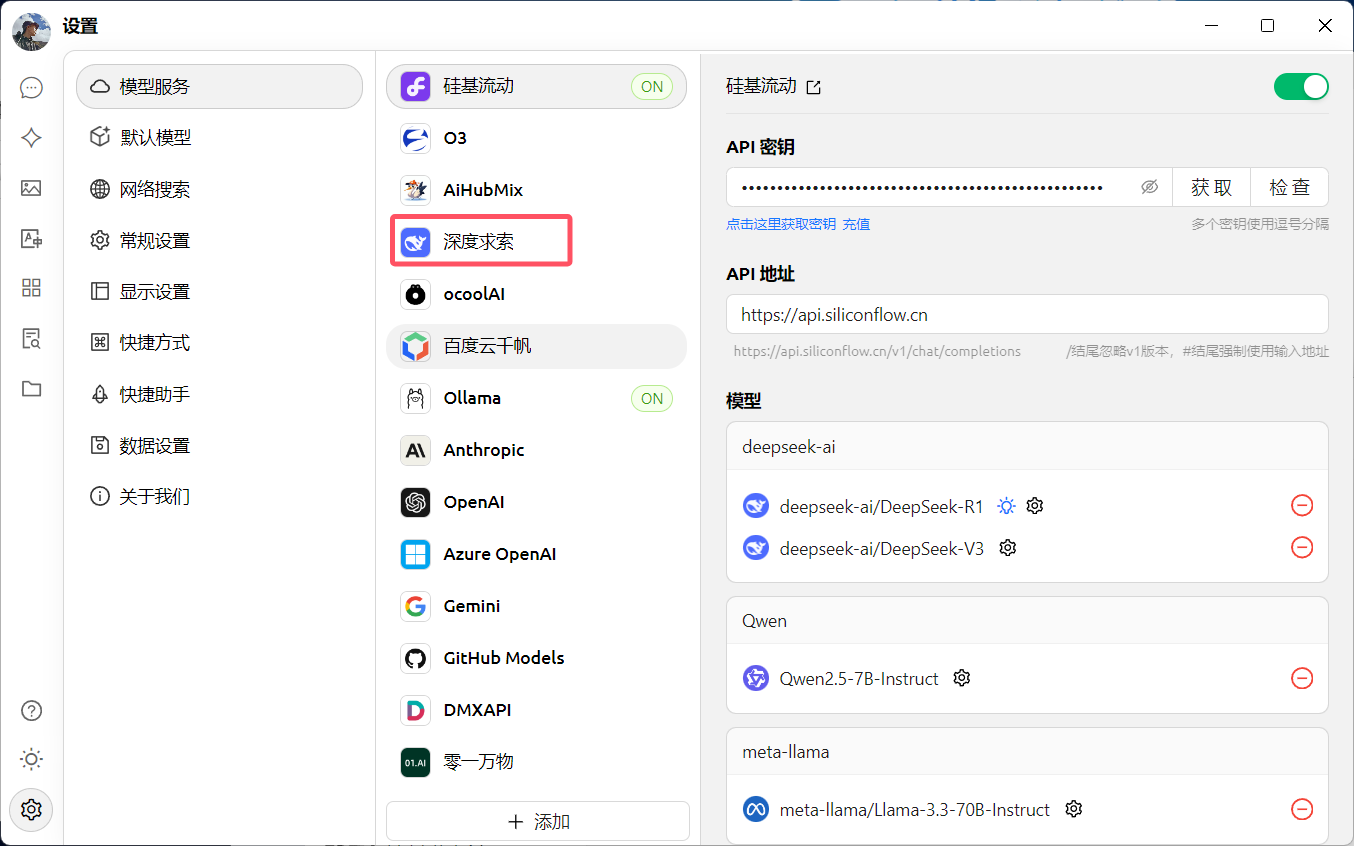Select the 默认模型 settings menu item
The height and width of the screenshot is (846, 1354).
click(219, 138)
